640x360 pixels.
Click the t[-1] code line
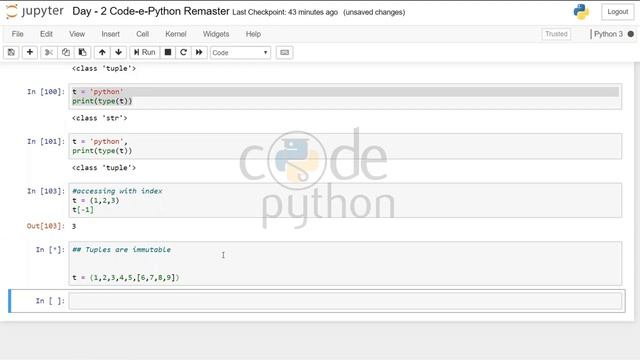[83, 210]
